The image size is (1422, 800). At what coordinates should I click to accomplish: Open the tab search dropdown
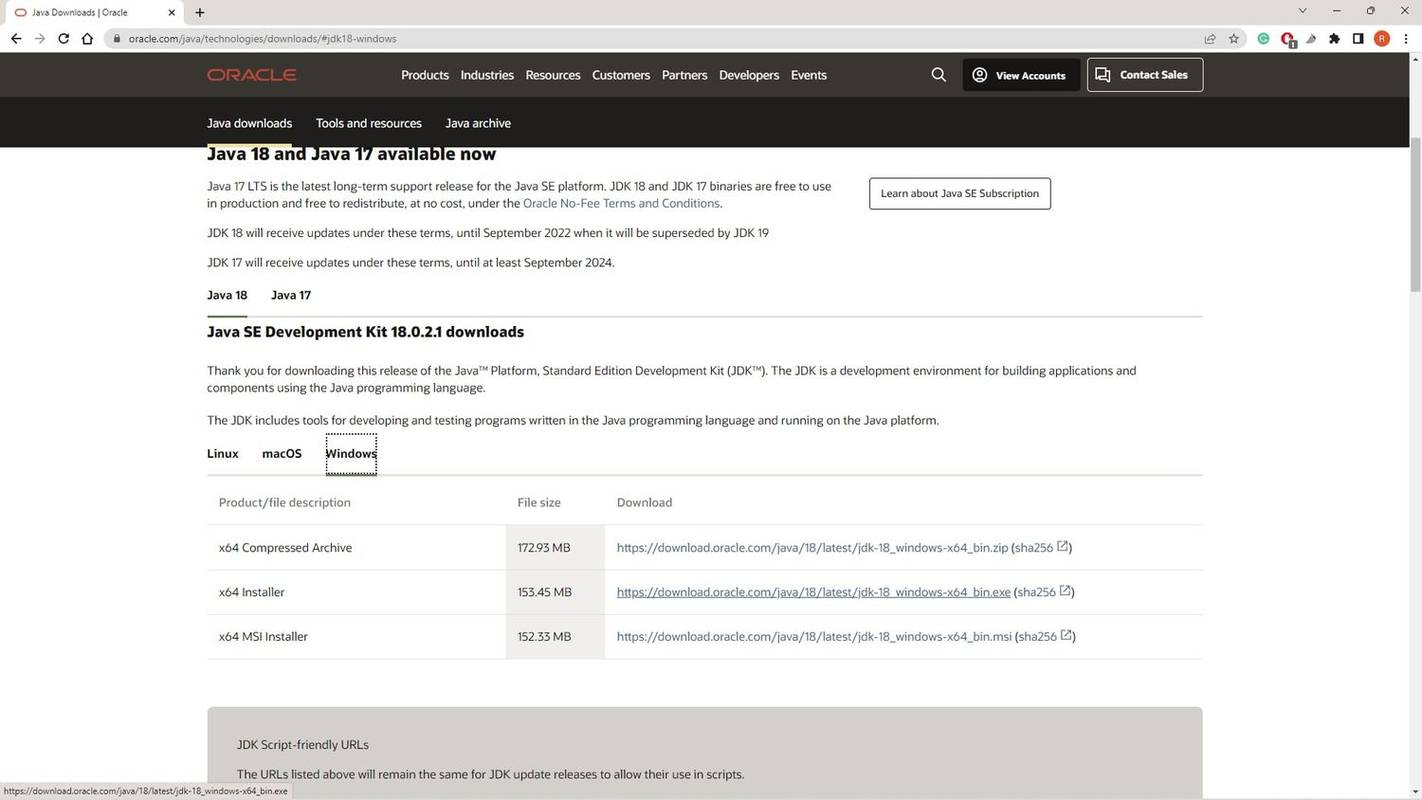1302,11
